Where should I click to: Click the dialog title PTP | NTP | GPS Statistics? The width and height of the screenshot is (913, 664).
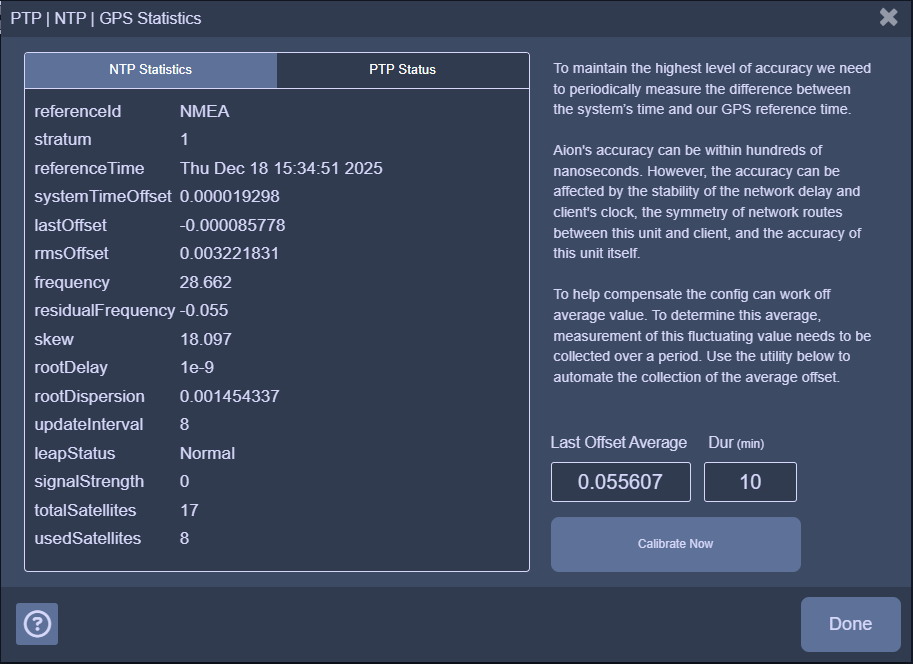point(106,18)
